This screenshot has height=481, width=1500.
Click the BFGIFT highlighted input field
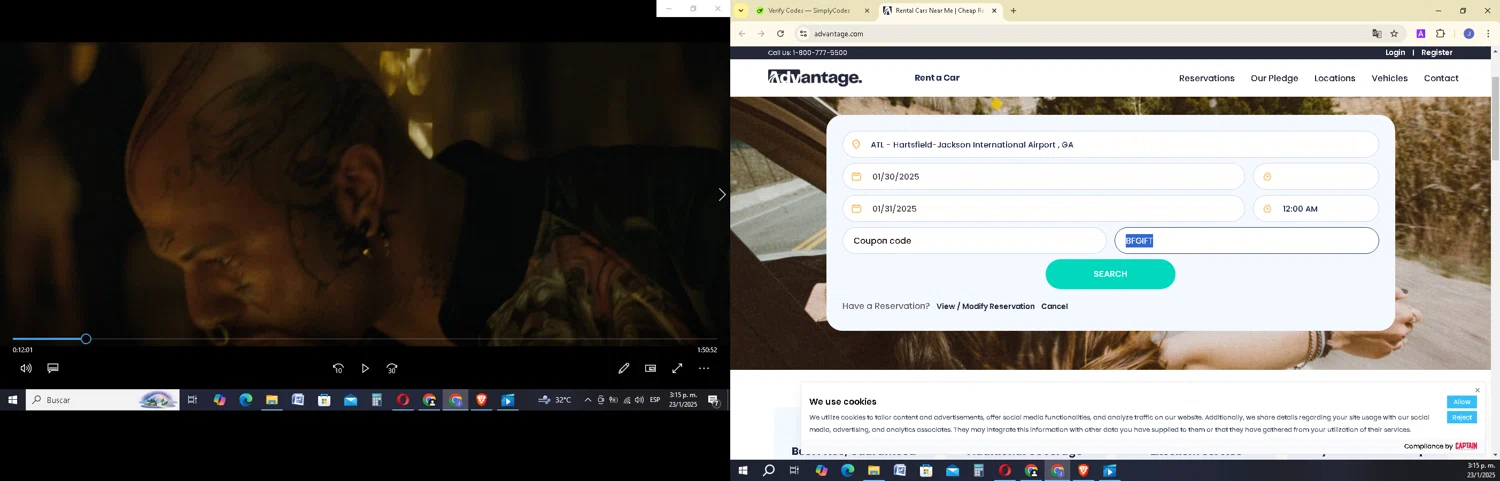coord(1246,241)
